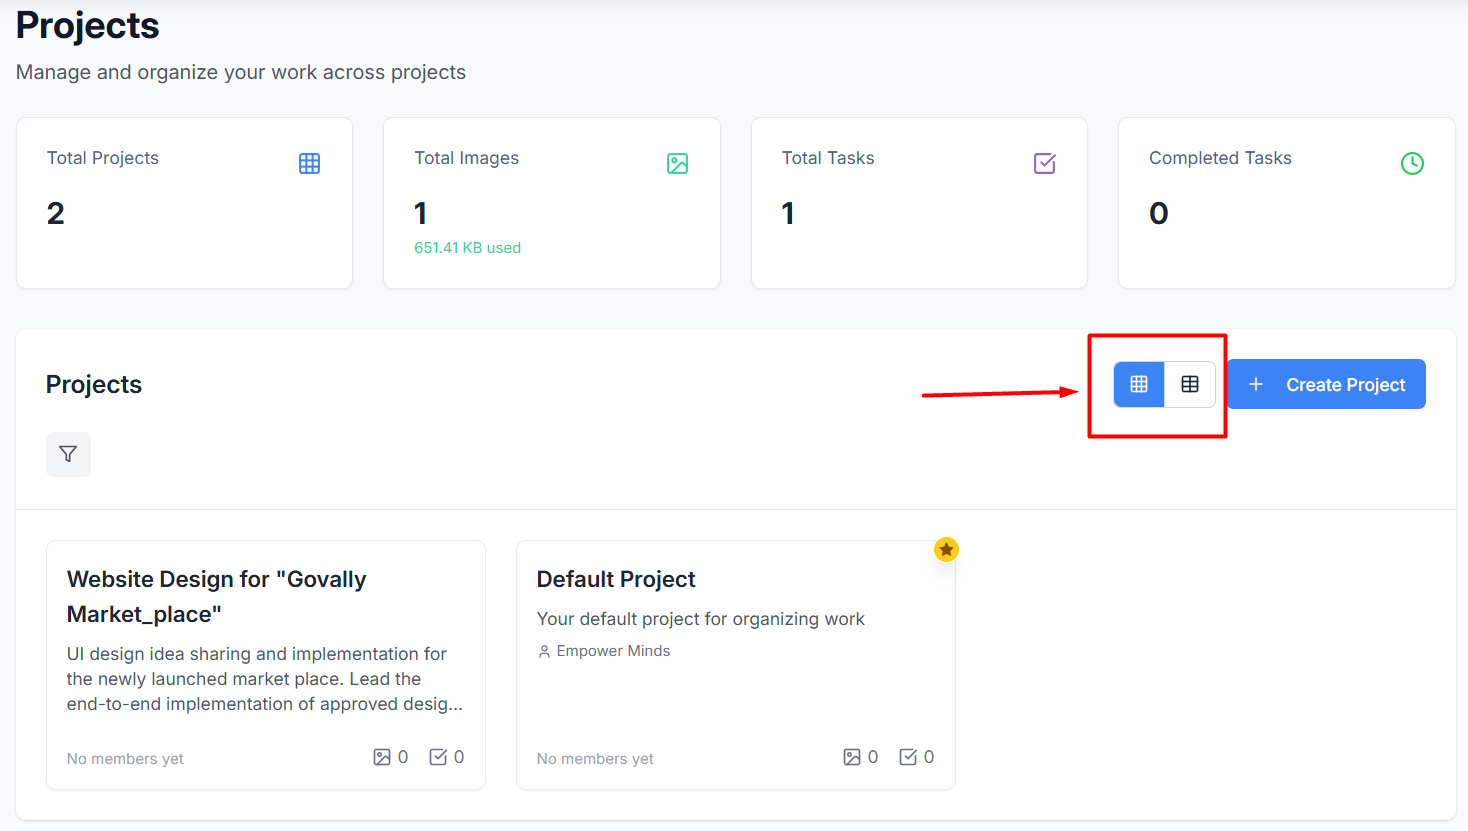The image size is (1468, 831).
Task: Open the projects filter funnel
Action: 68,454
